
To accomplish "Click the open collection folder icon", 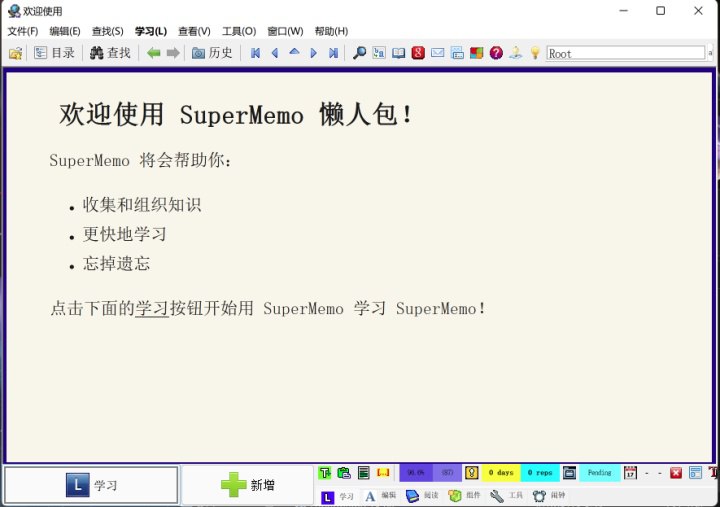I will [x=16, y=53].
